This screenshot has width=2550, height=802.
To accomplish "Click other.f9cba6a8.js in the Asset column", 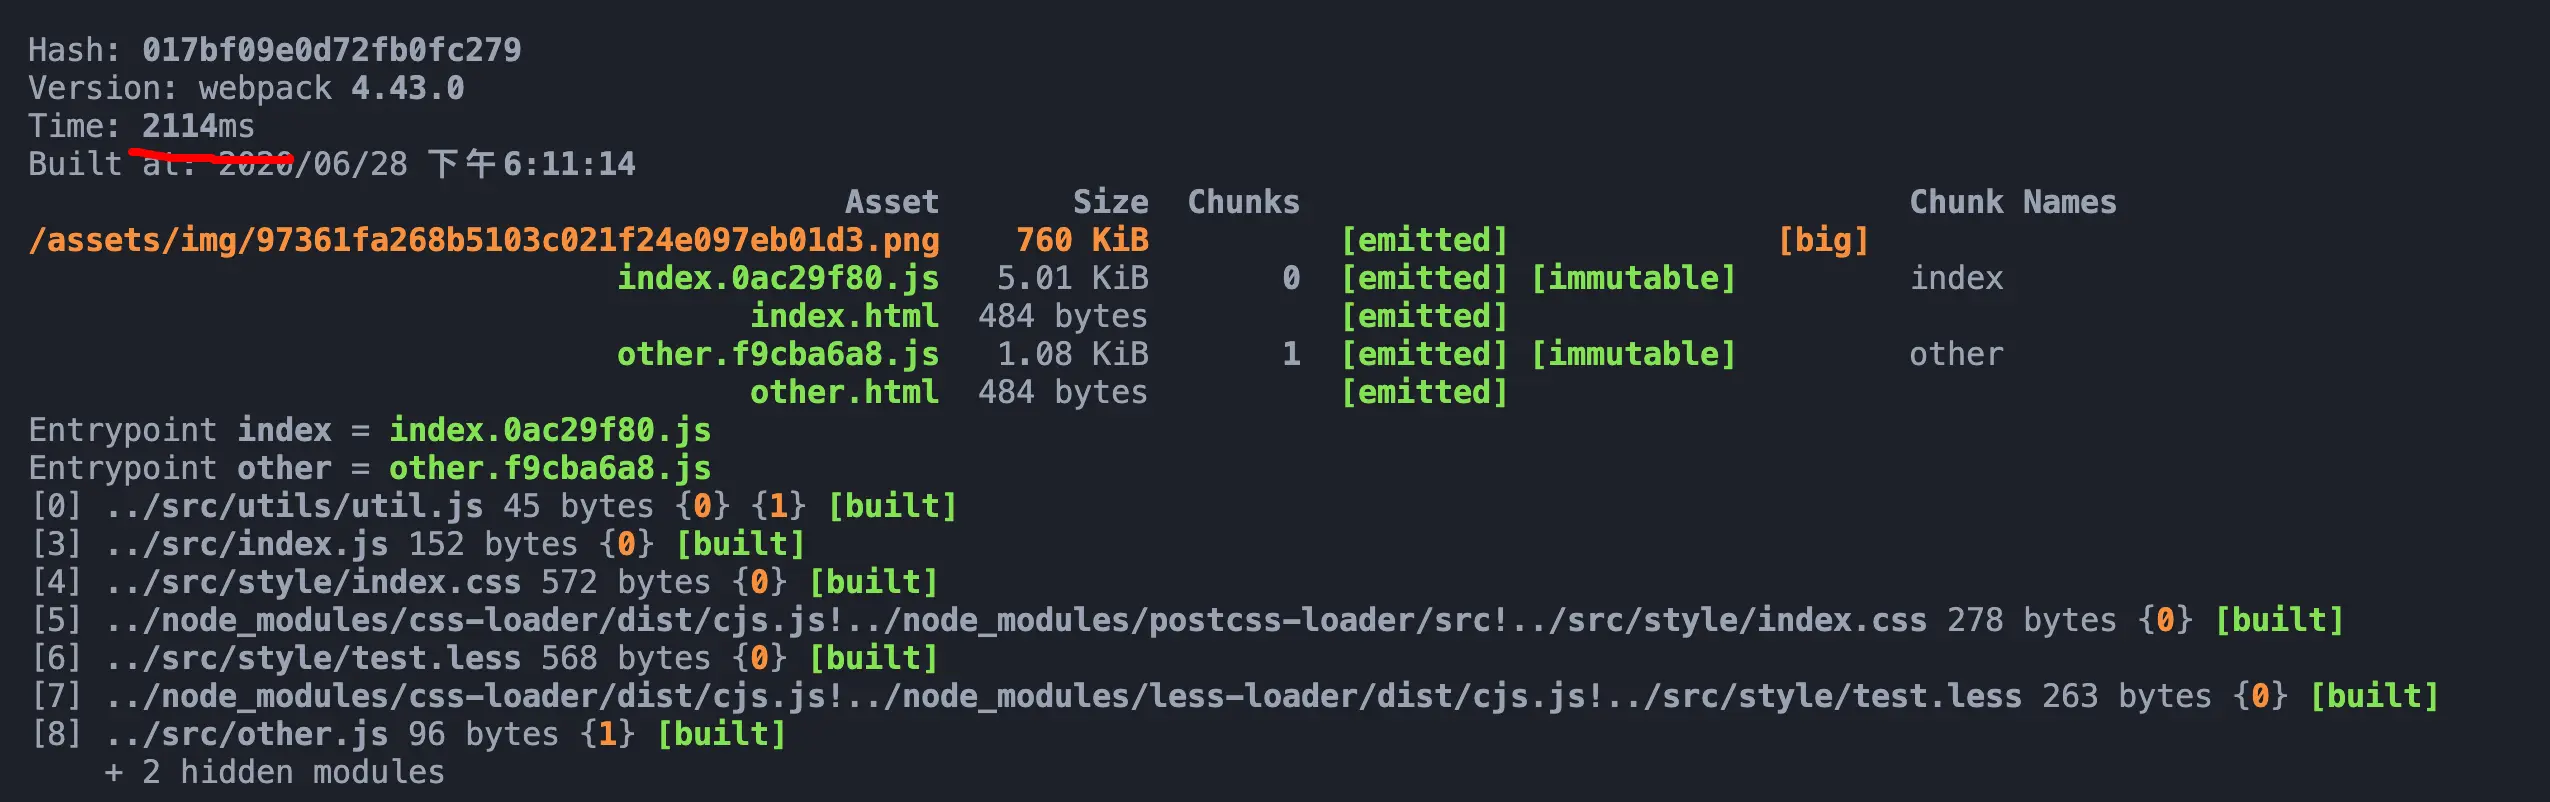I will (x=778, y=354).
